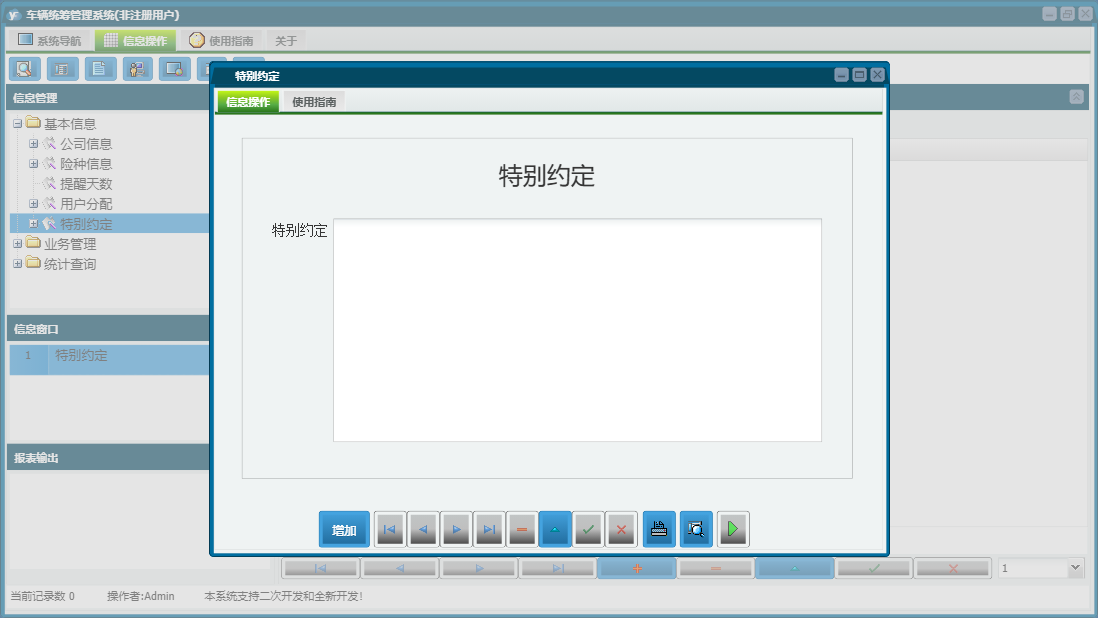Click first-record button in main window bottom navigator
The height and width of the screenshot is (618, 1098).
click(x=321, y=568)
